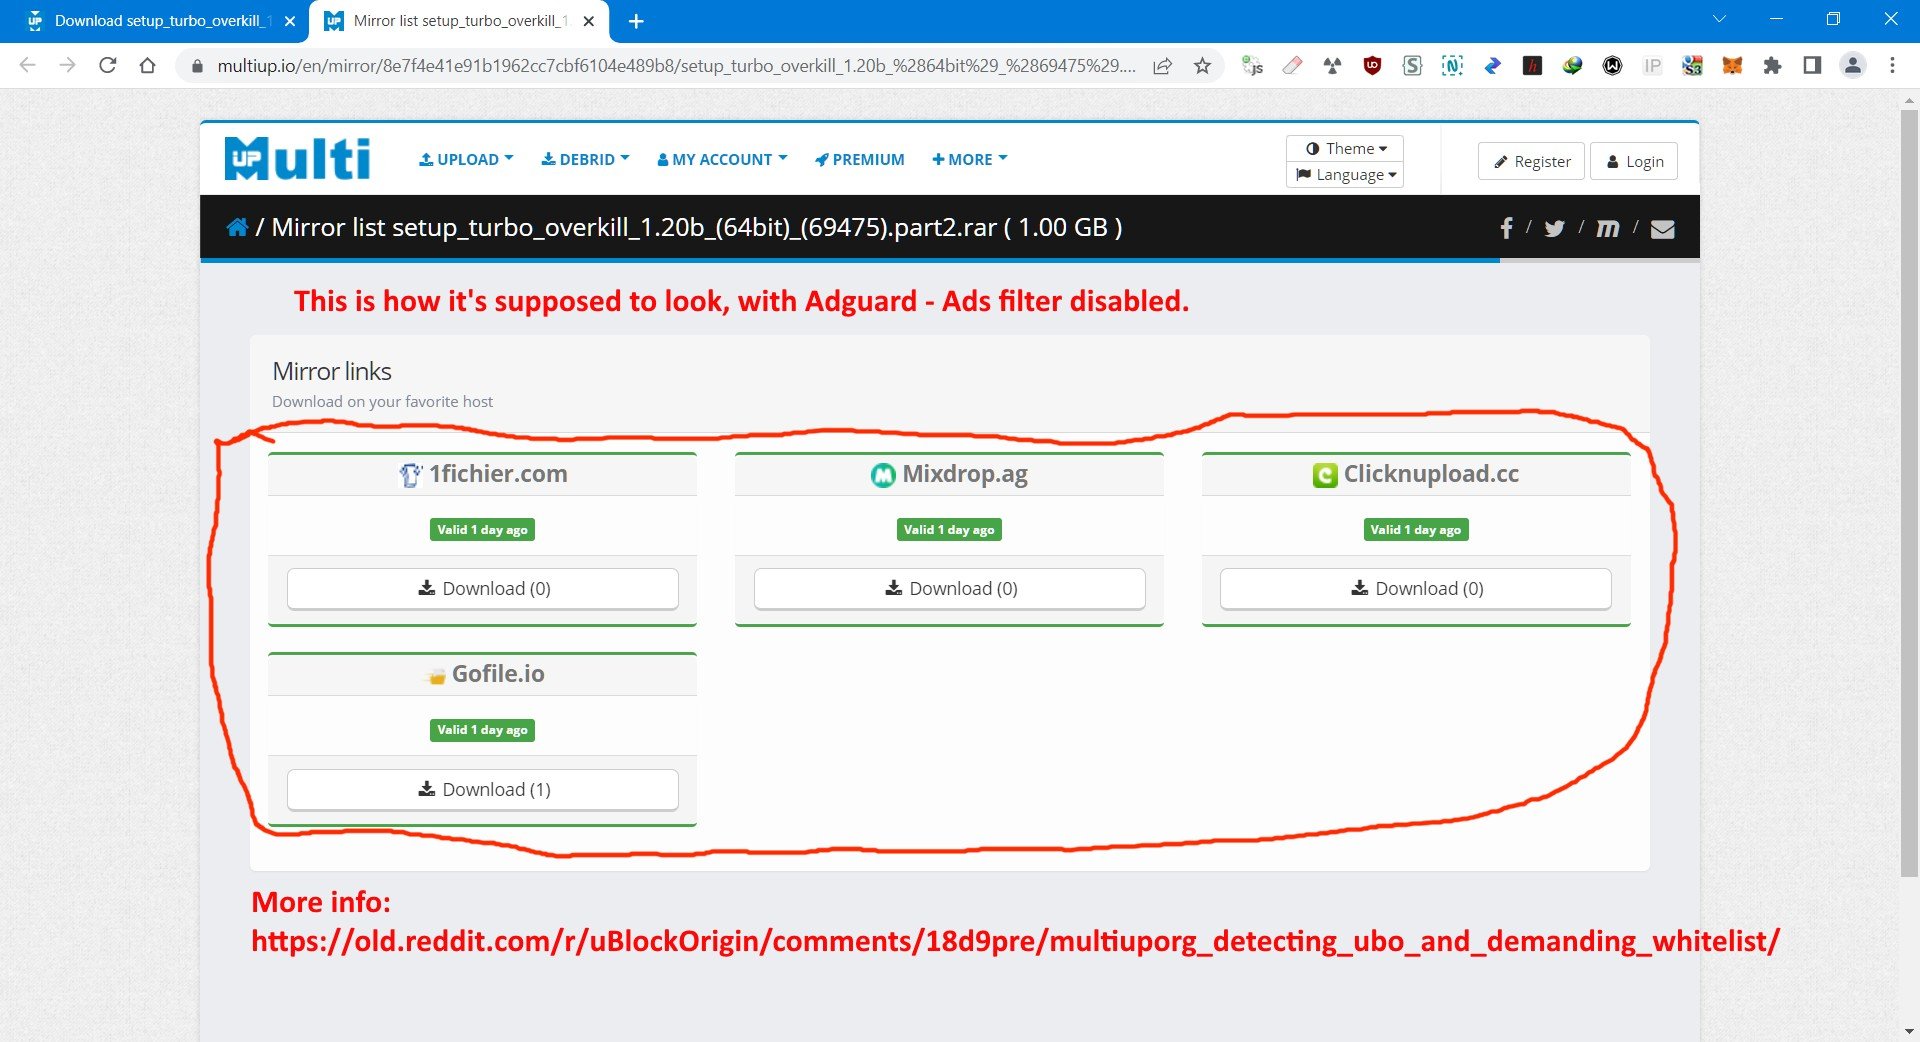The width and height of the screenshot is (1920, 1042).
Task: Click inside the browser address bar
Action: [x=600, y=65]
